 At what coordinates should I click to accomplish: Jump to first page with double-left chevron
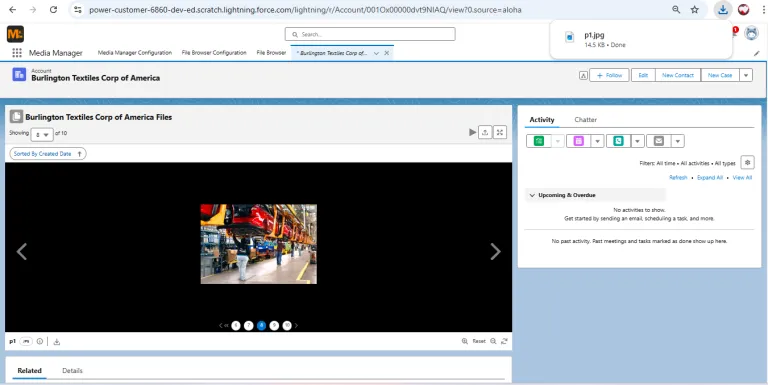(226, 325)
